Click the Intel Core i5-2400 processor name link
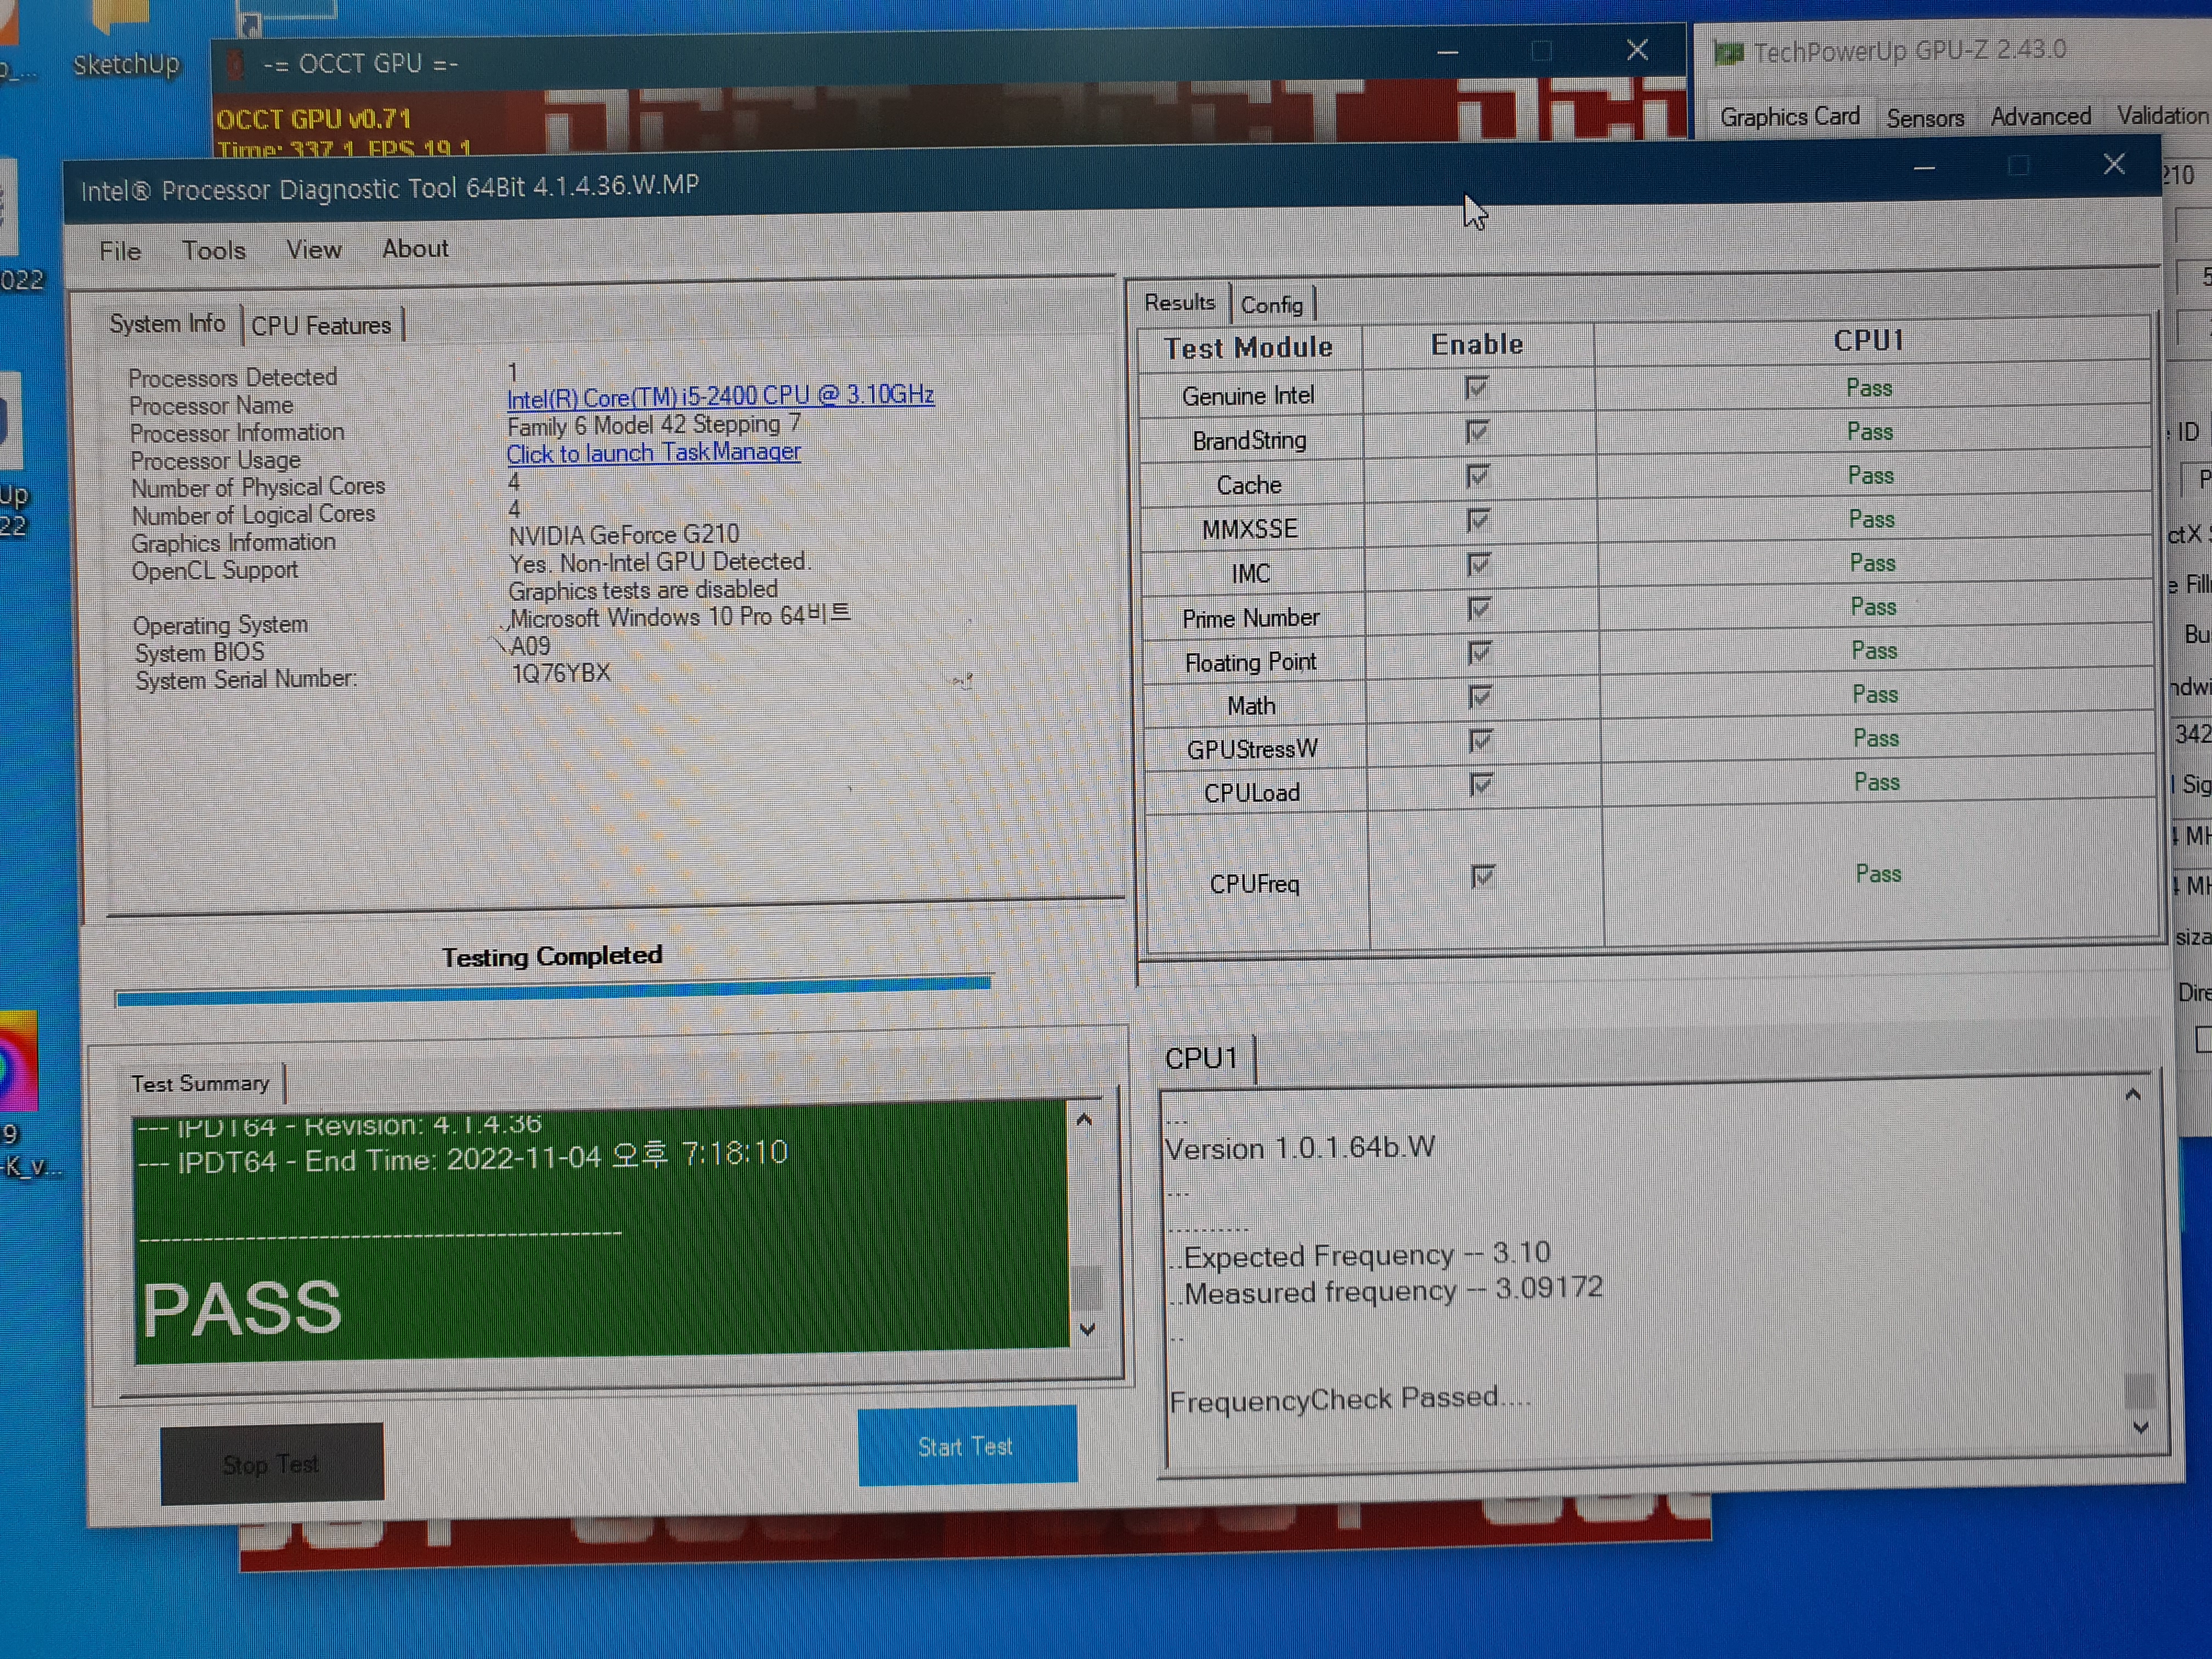Image resolution: width=2212 pixels, height=1659 pixels. pyautogui.click(x=720, y=396)
